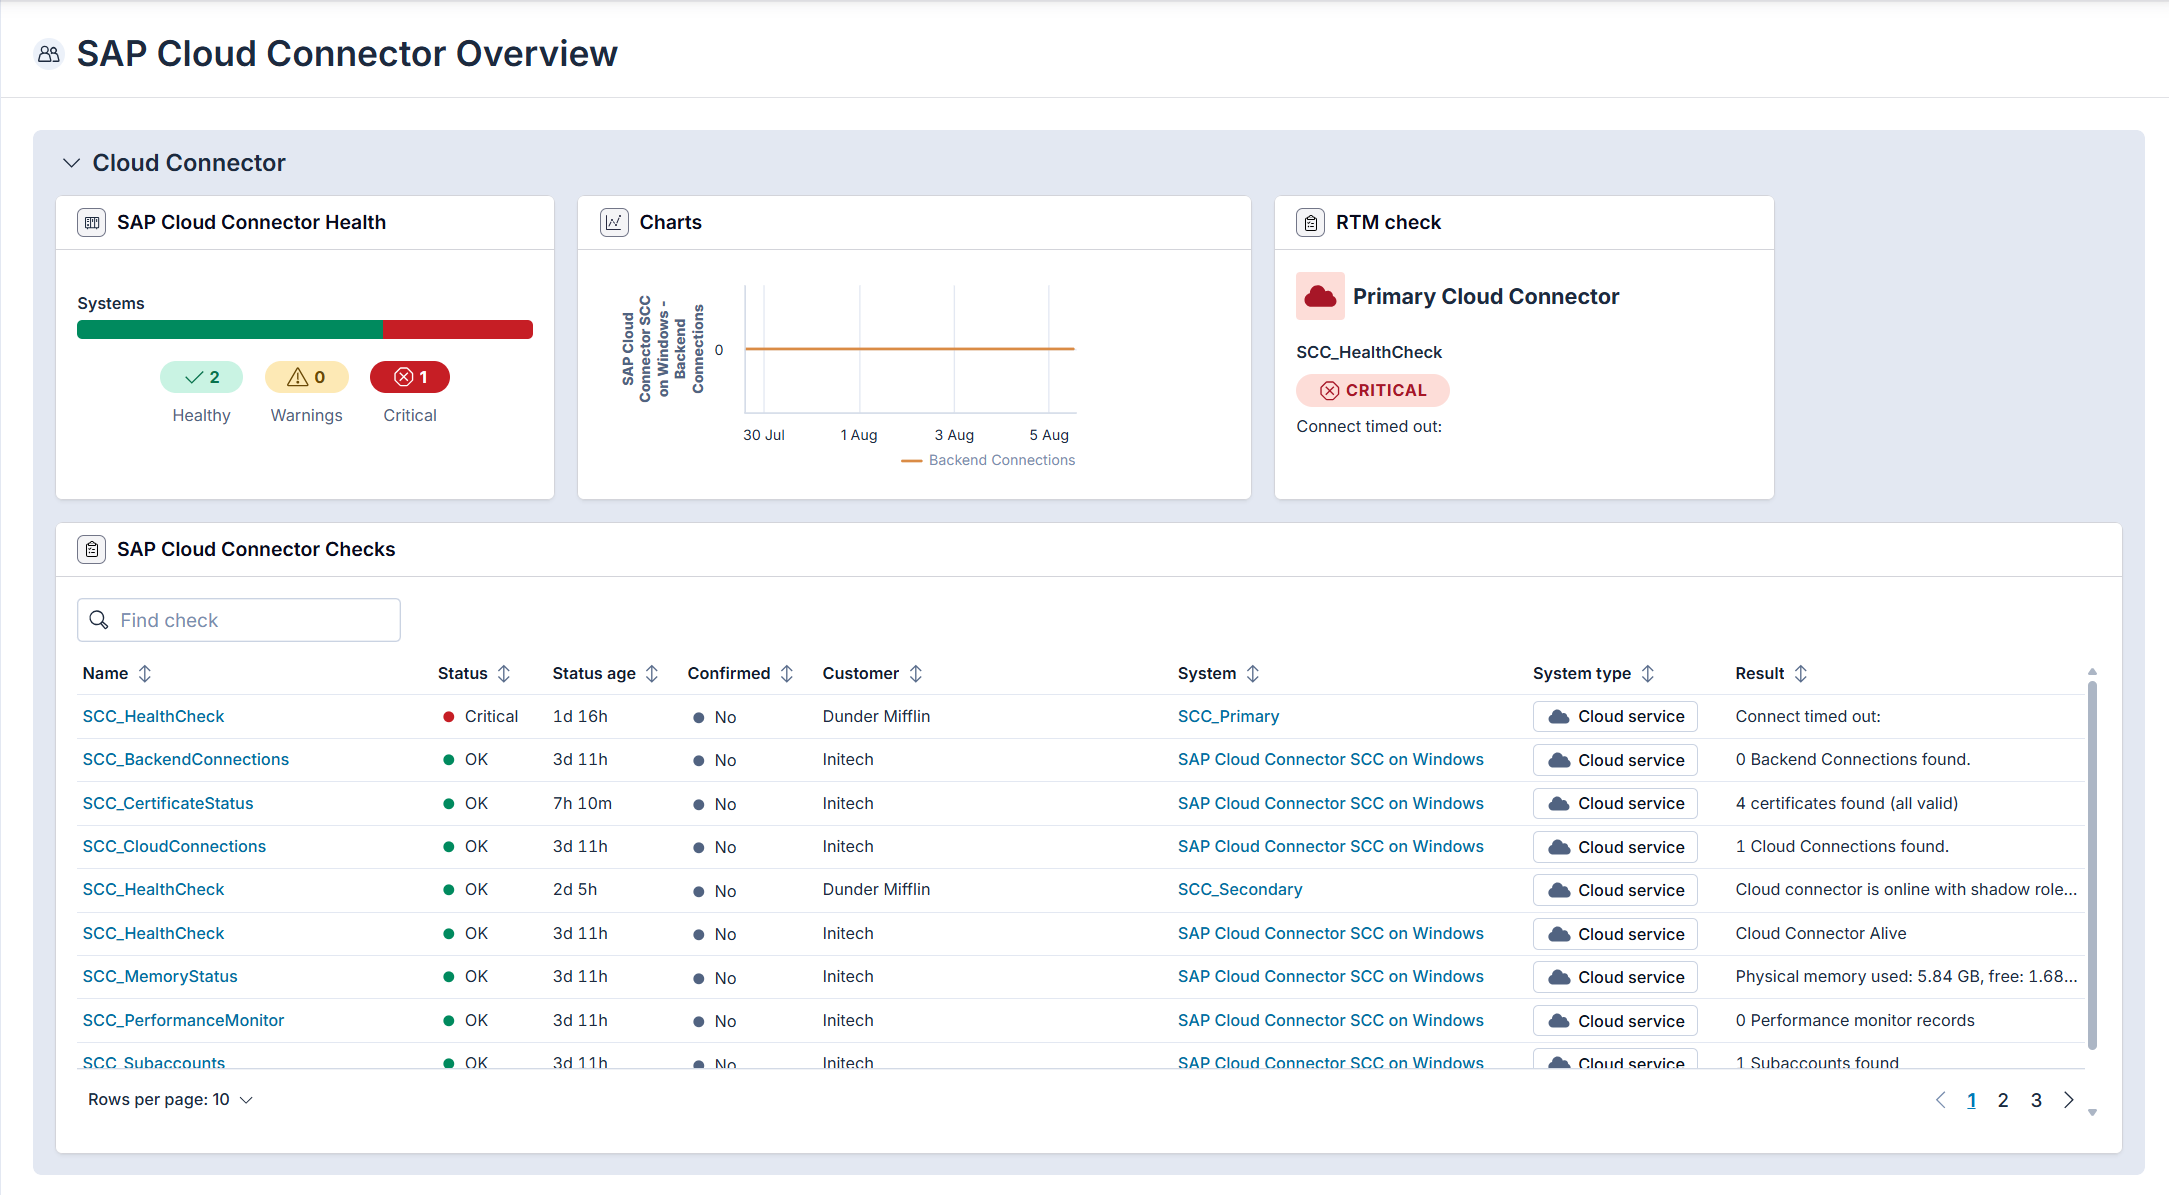The width and height of the screenshot is (2169, 1195).
Task: Click the 'Cloud Connector Alive' result
Action: [1821, 933]
